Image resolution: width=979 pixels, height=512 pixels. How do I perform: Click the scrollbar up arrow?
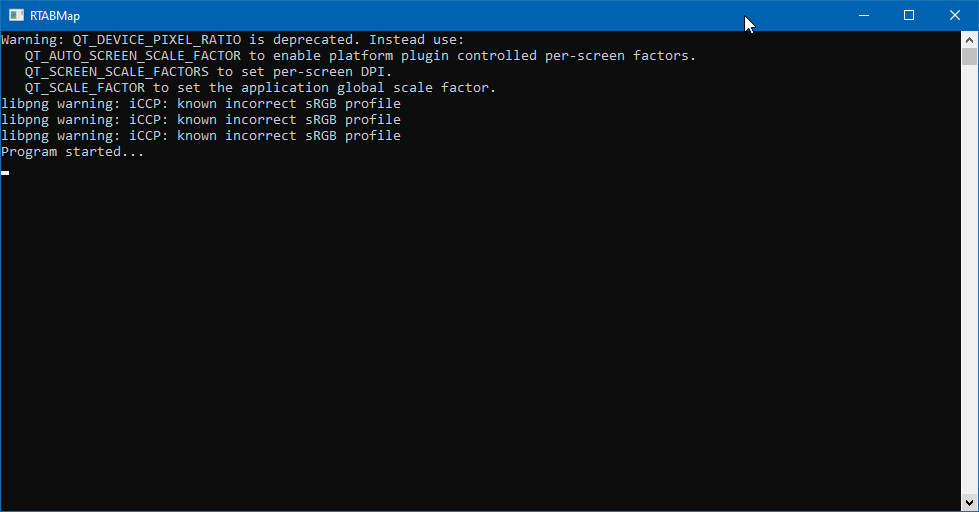point(969,39)
